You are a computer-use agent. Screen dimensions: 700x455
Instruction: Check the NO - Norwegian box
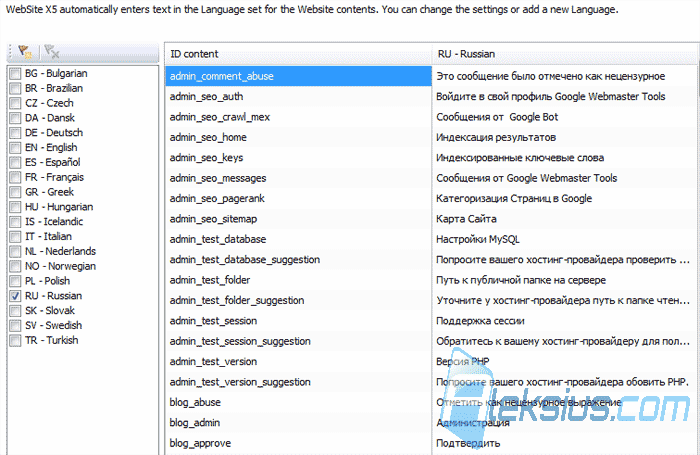click(15, 266)
